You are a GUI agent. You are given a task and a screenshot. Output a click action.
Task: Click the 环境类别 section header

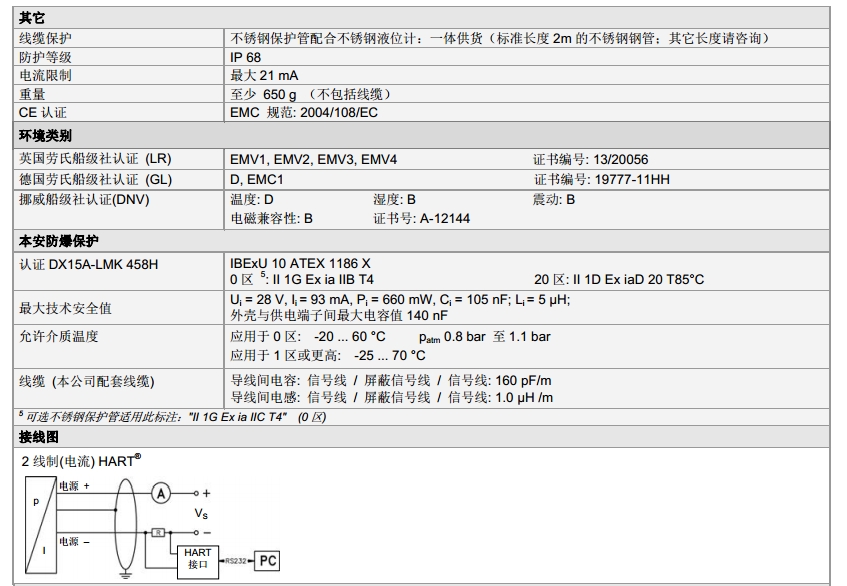click(45, 136)
